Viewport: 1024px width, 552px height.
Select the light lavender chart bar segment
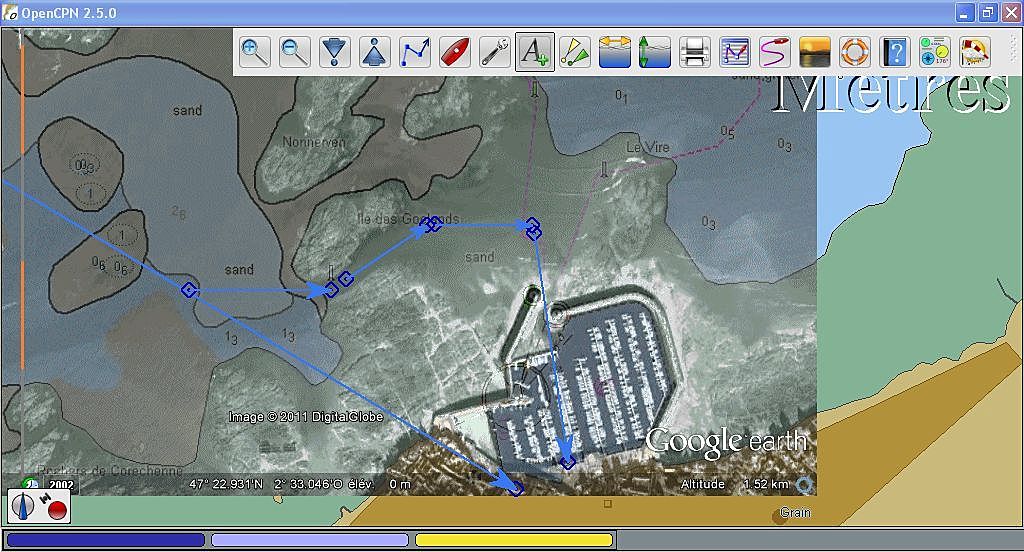pos(310,540)
